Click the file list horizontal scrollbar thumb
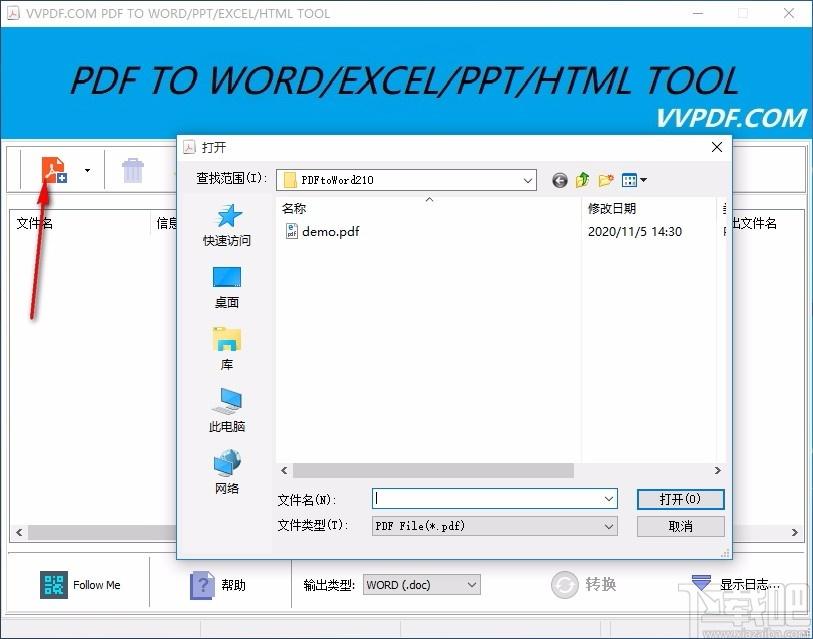813x639 pixels. tap(433, 470)
